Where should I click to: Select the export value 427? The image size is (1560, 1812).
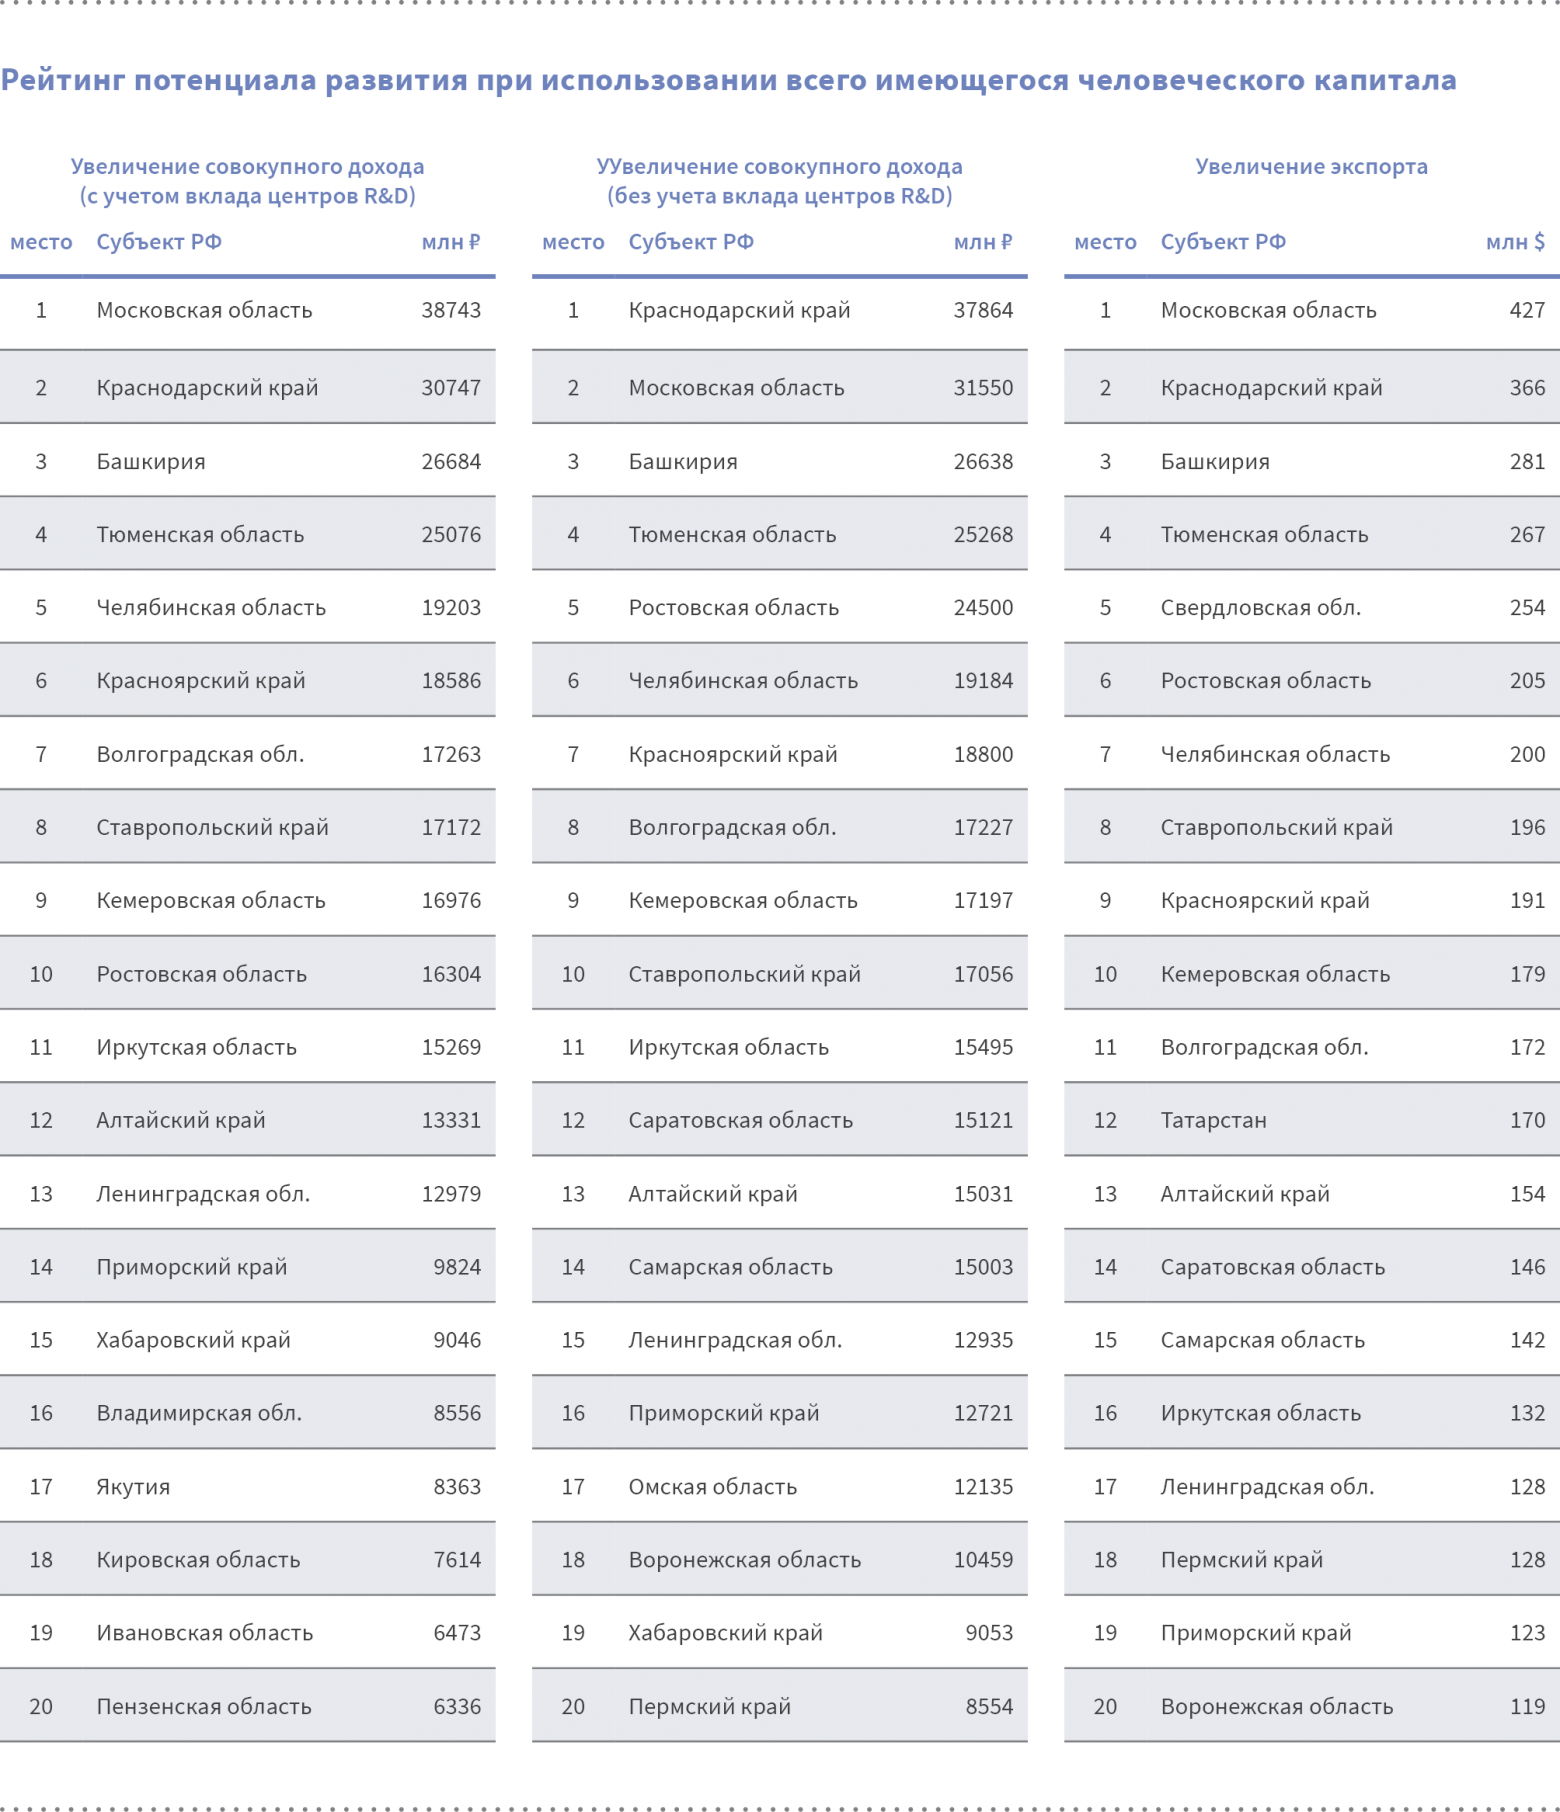pos(1527,311)
